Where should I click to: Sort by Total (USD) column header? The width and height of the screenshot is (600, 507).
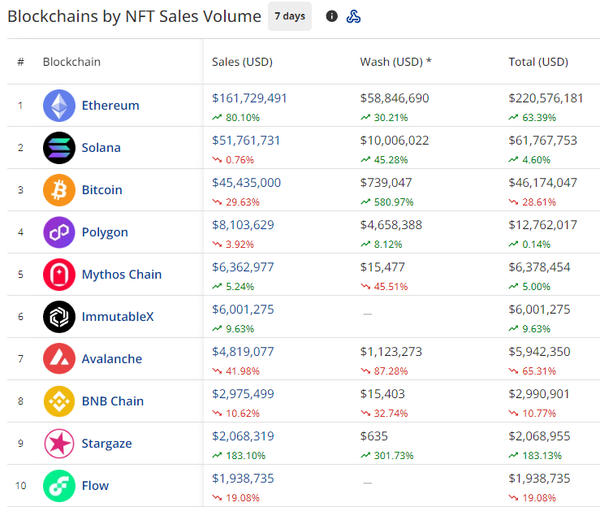tap(538, 62)
